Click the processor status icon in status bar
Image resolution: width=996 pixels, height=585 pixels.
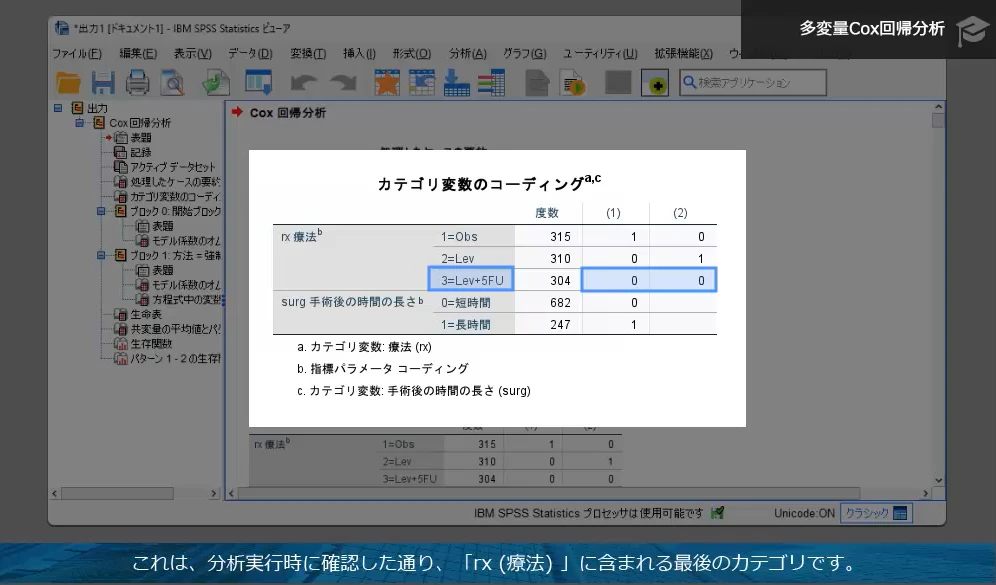pyautogui.click(x=717, y=513)
